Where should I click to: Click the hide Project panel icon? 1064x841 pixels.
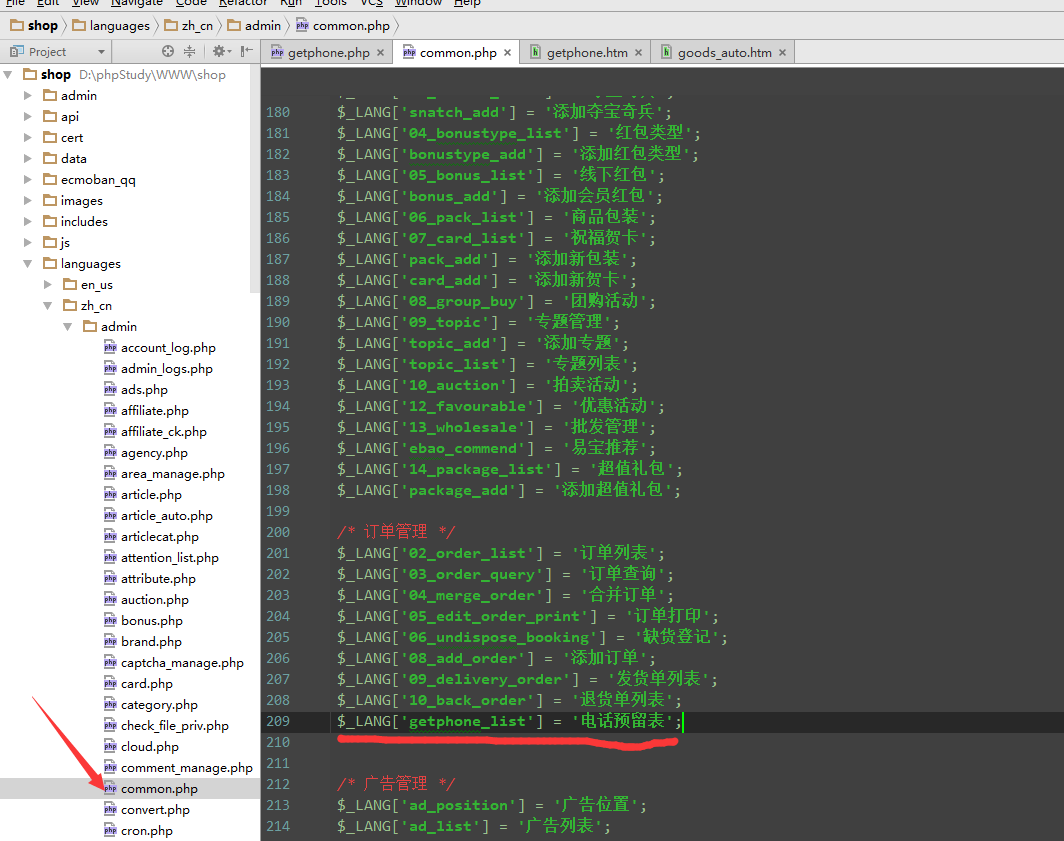click(x=246, y=51)
